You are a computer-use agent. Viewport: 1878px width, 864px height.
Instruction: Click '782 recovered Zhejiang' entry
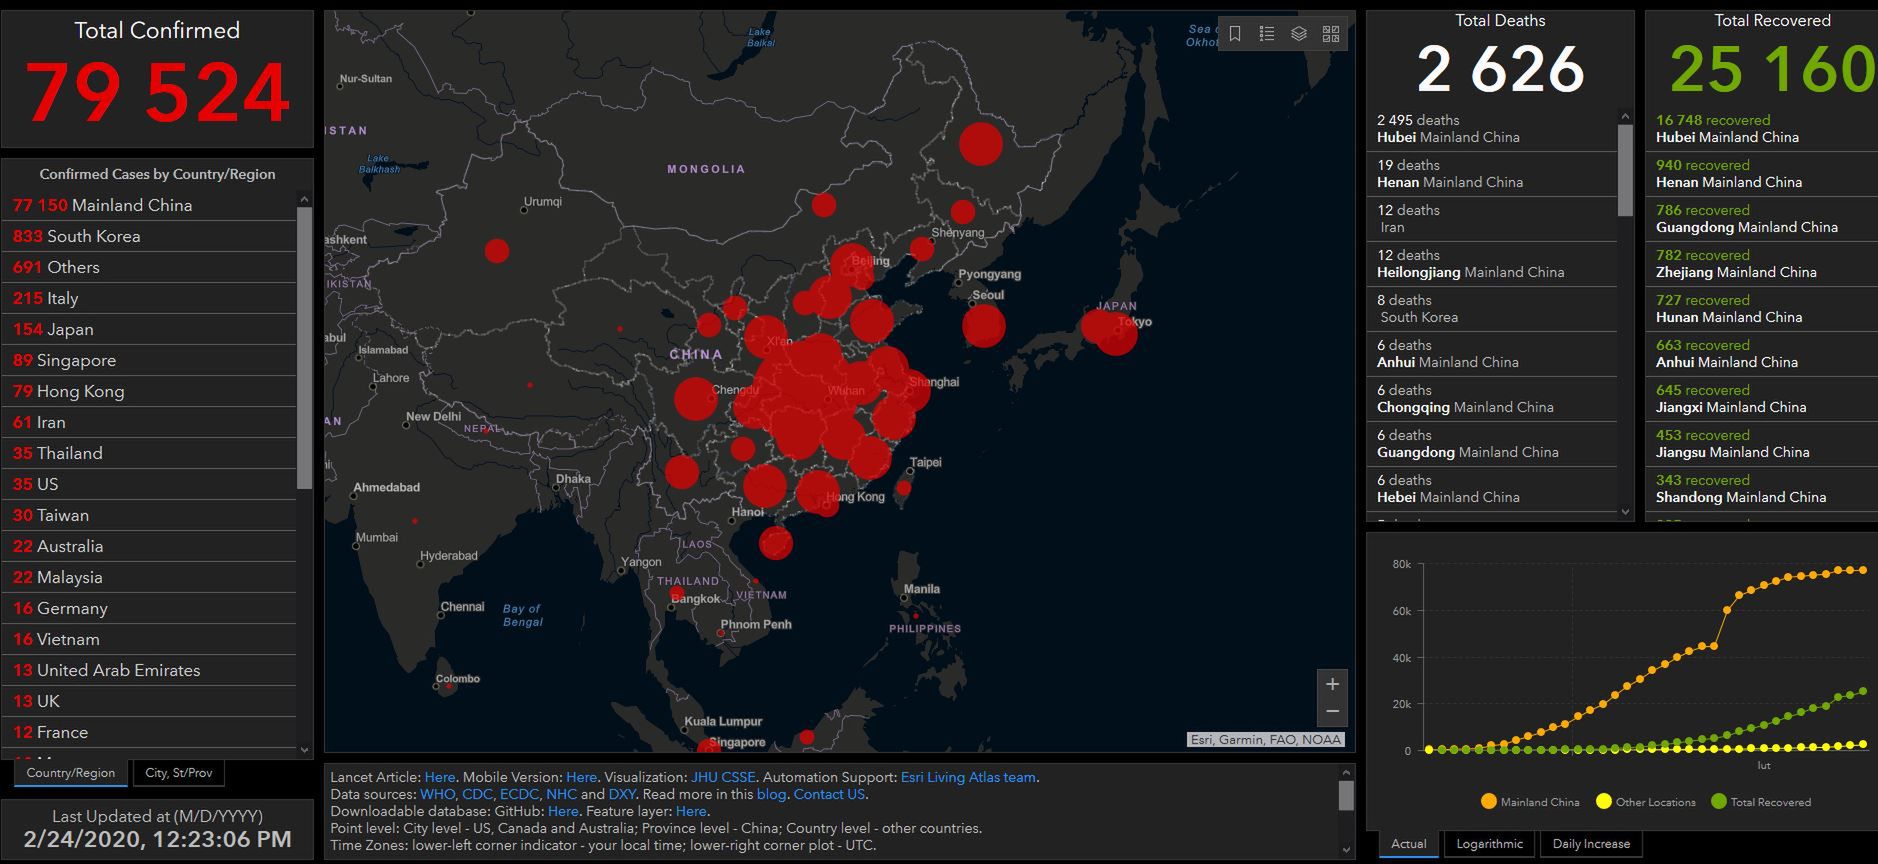(1762, 264)
